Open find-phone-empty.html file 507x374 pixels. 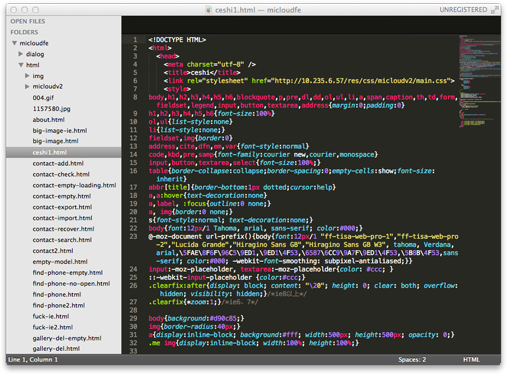tap(68, 273)
